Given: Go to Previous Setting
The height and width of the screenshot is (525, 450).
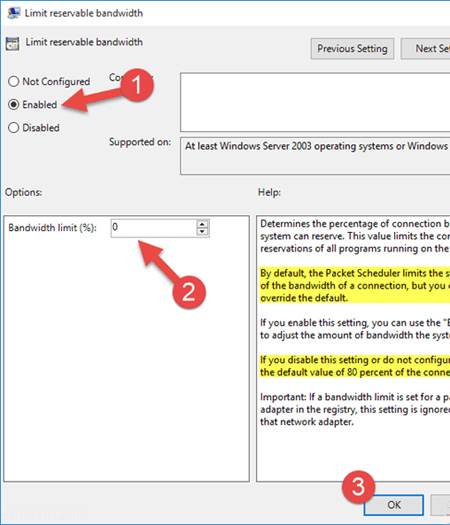Looking at the screenshot, I should click(352, 49).
